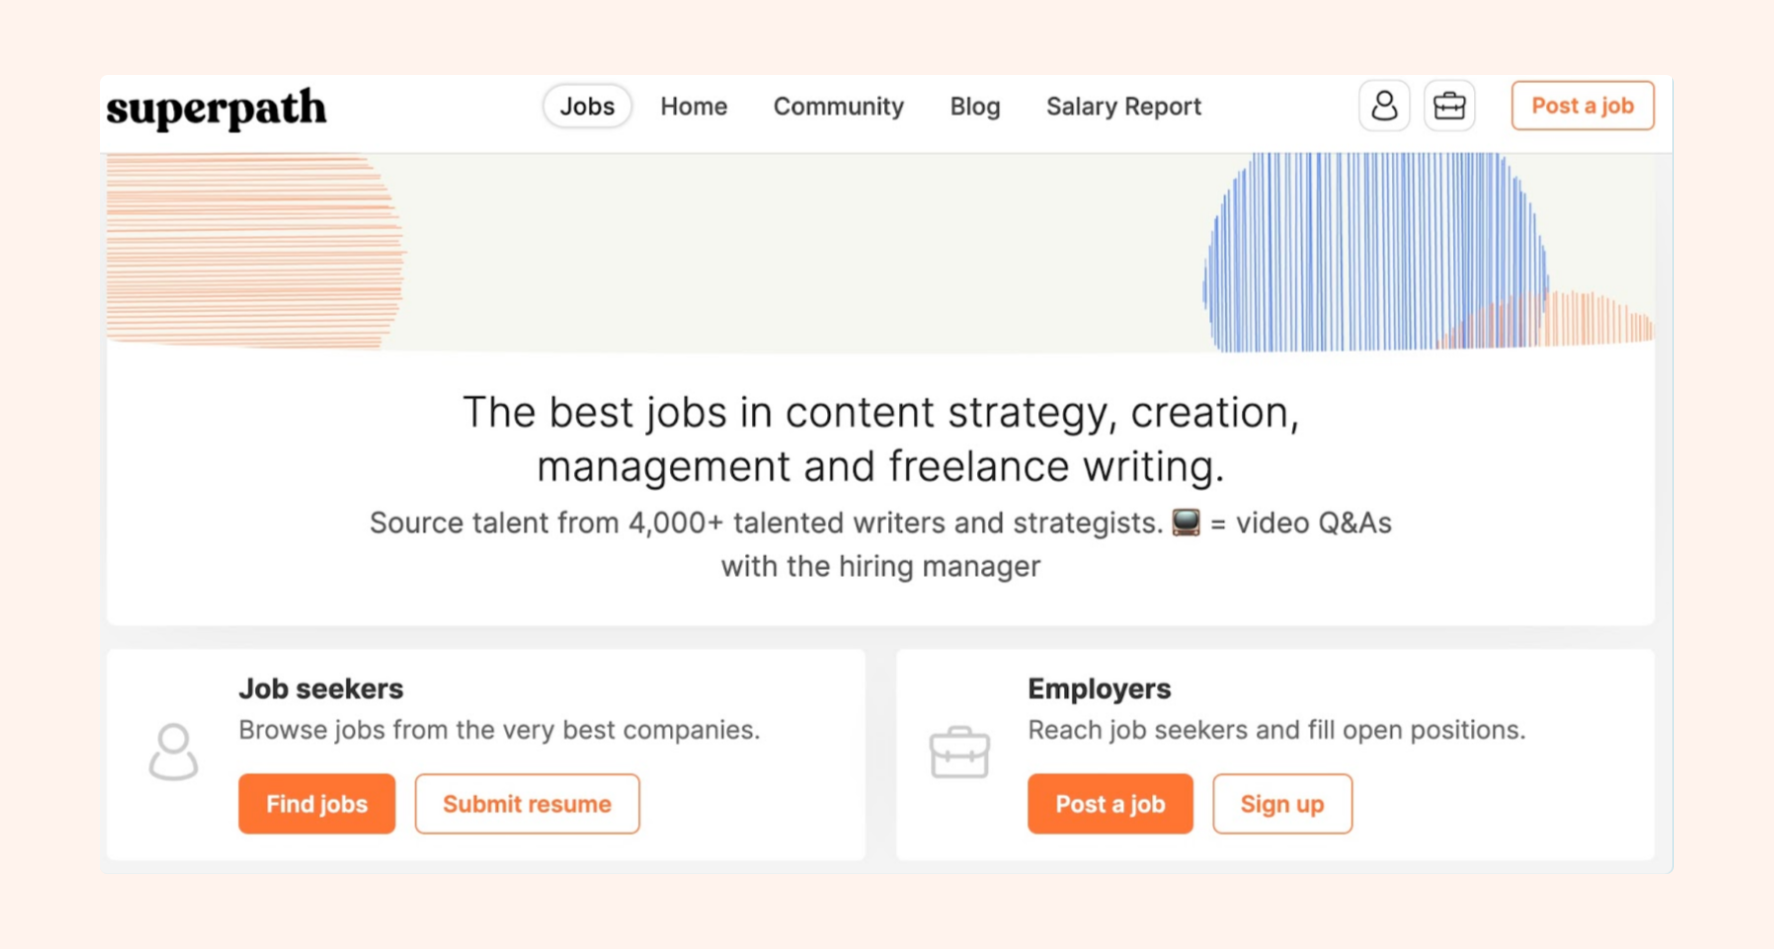
Task: Go to the Home nav item
Action: [x=693, y=106]
